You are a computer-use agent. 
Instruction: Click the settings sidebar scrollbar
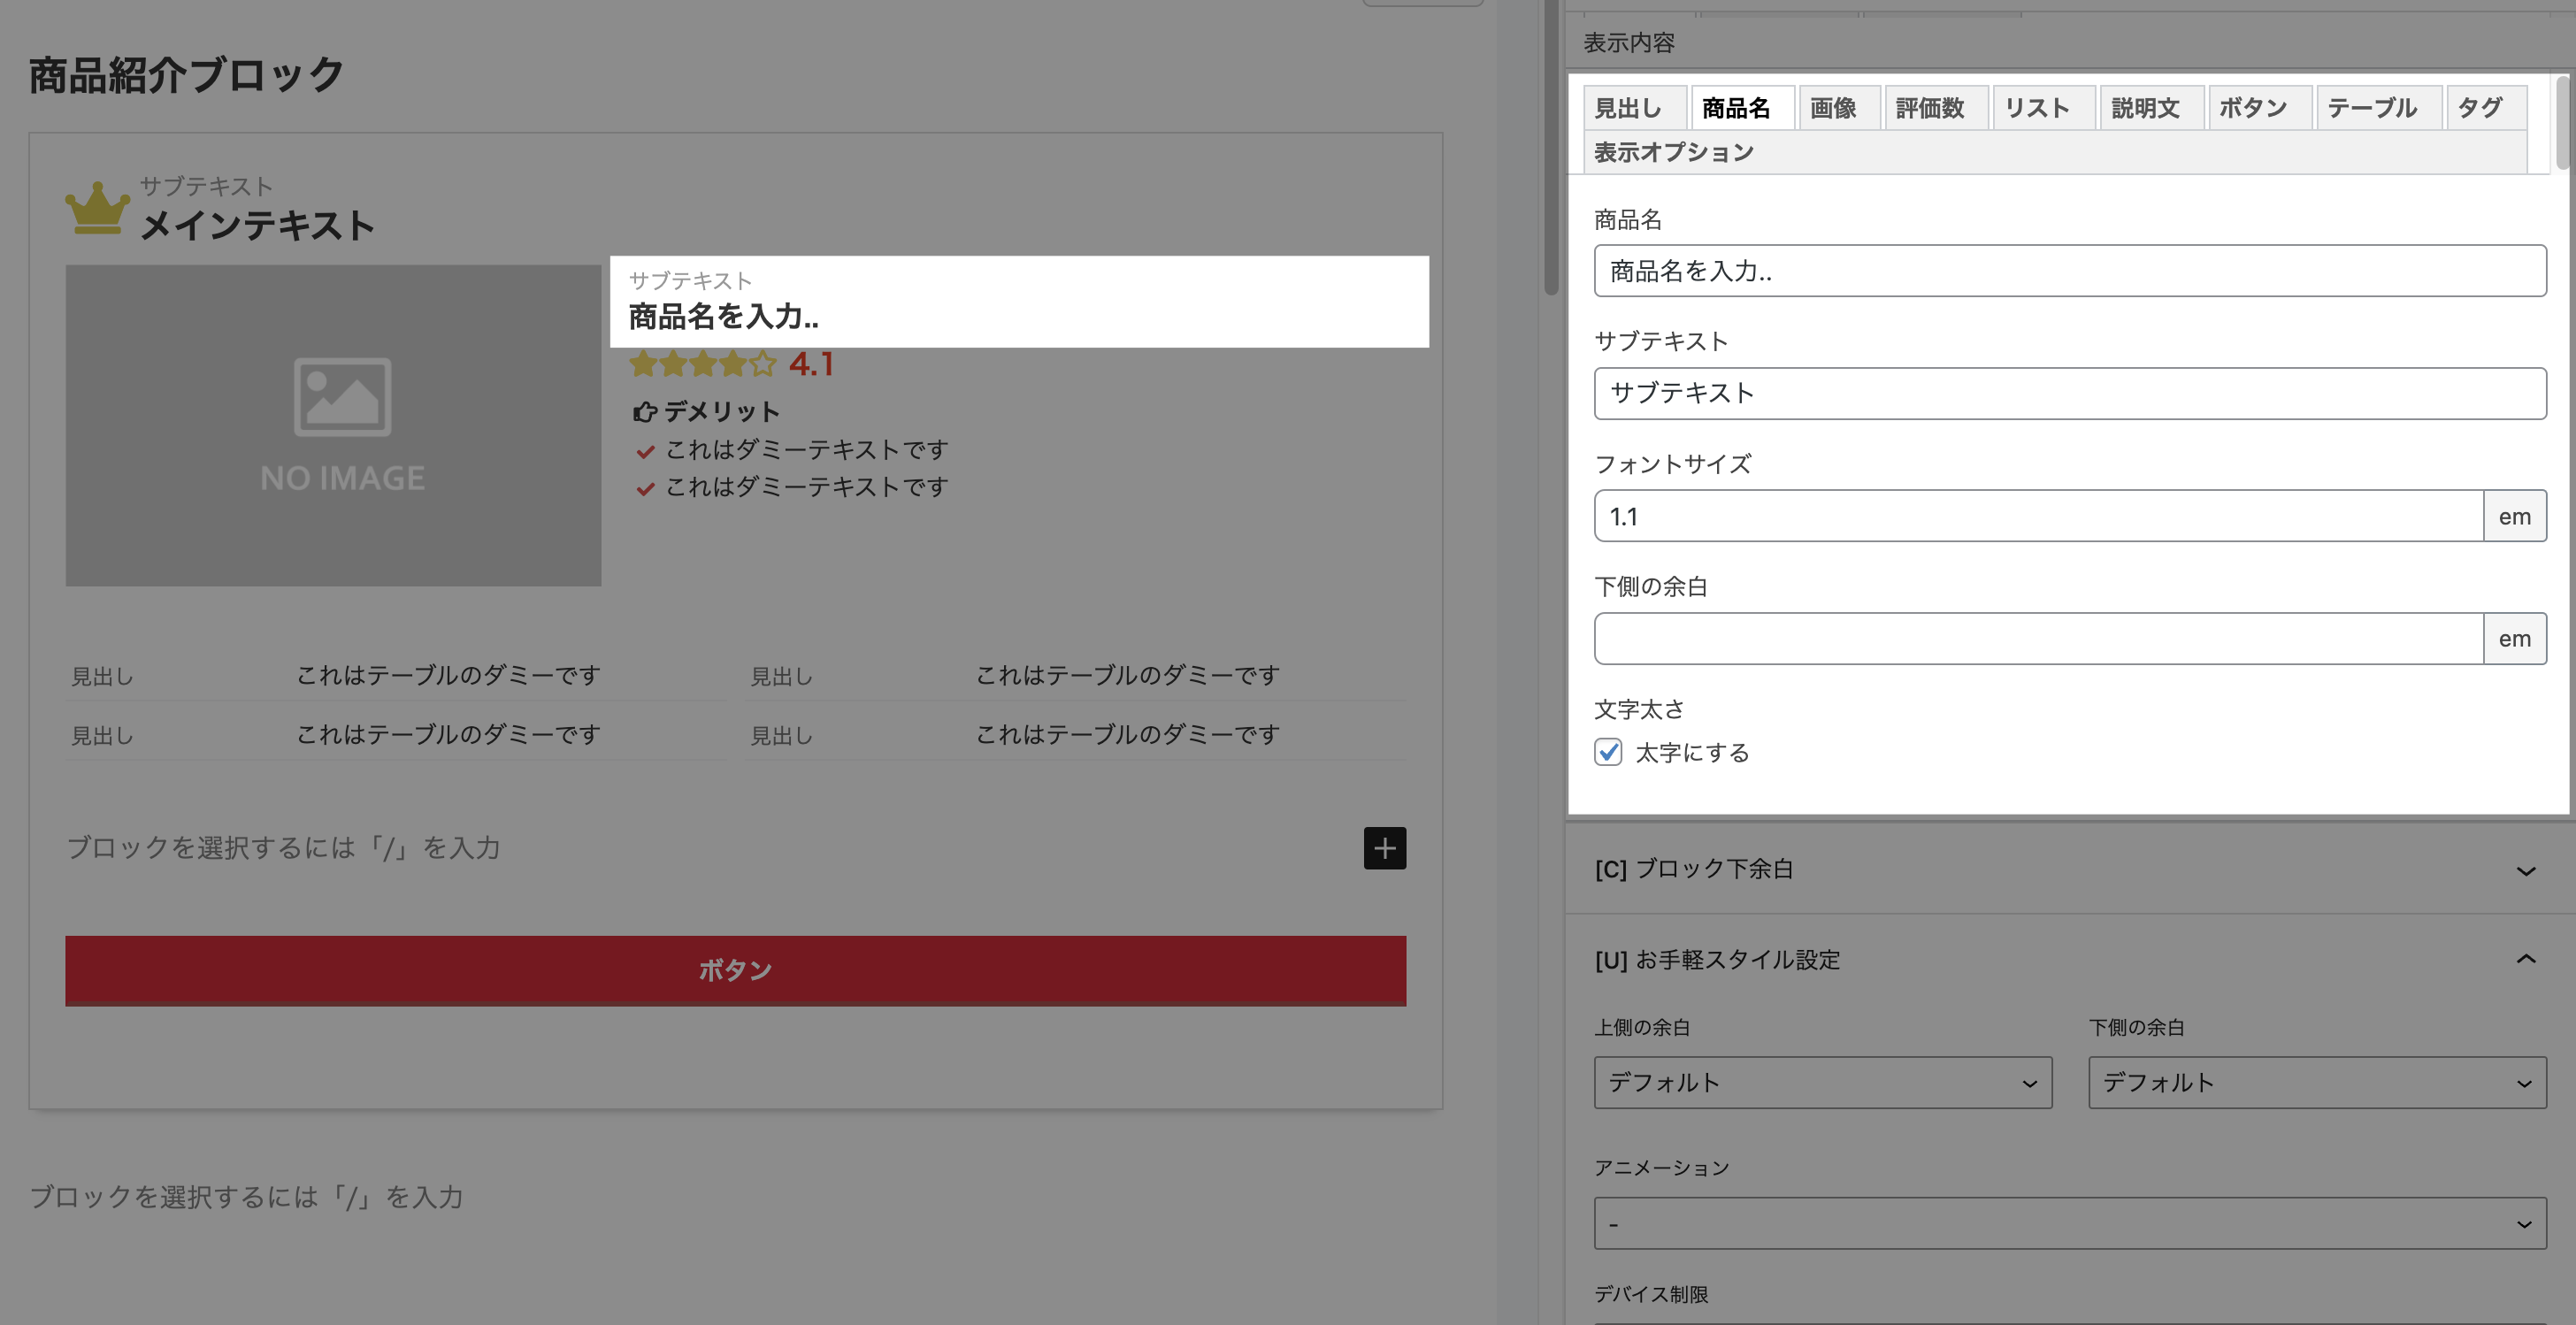(x=2563, y=122)
